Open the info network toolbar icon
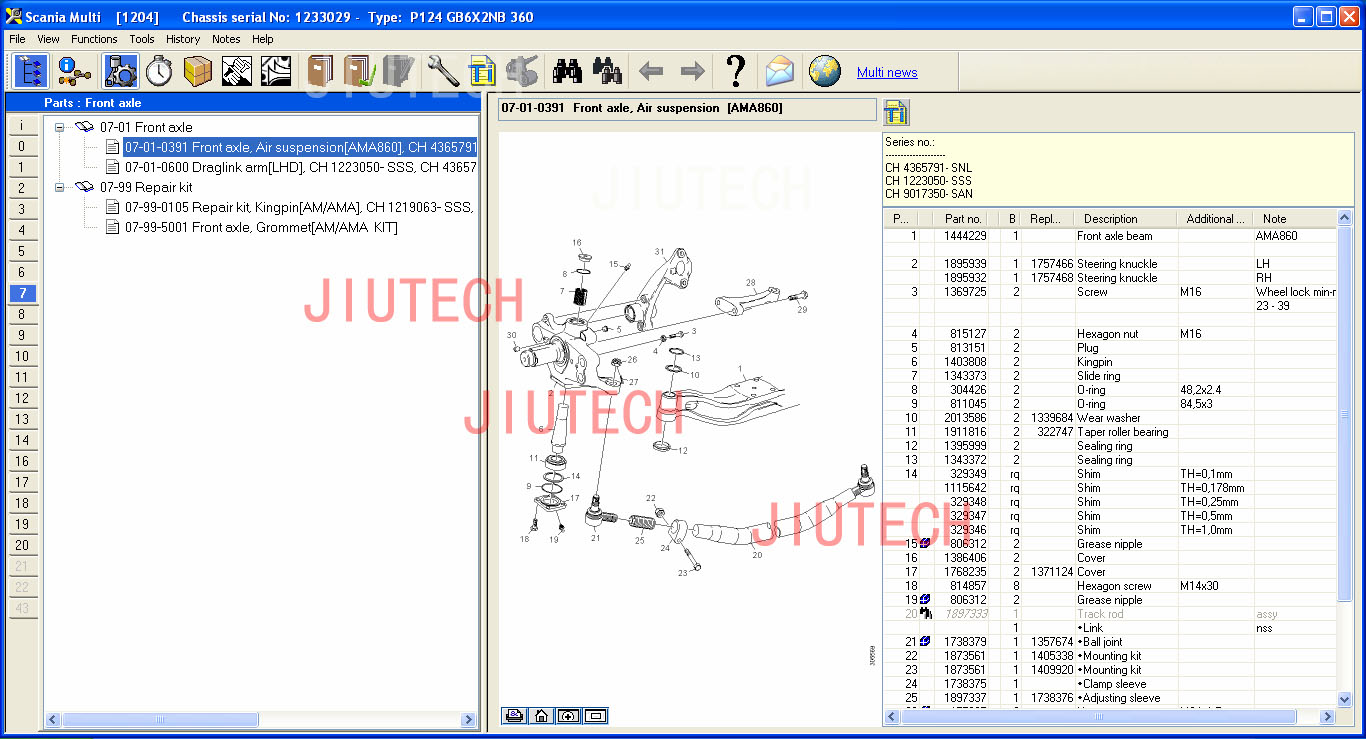1366x739 pixels. click(74, 71)
